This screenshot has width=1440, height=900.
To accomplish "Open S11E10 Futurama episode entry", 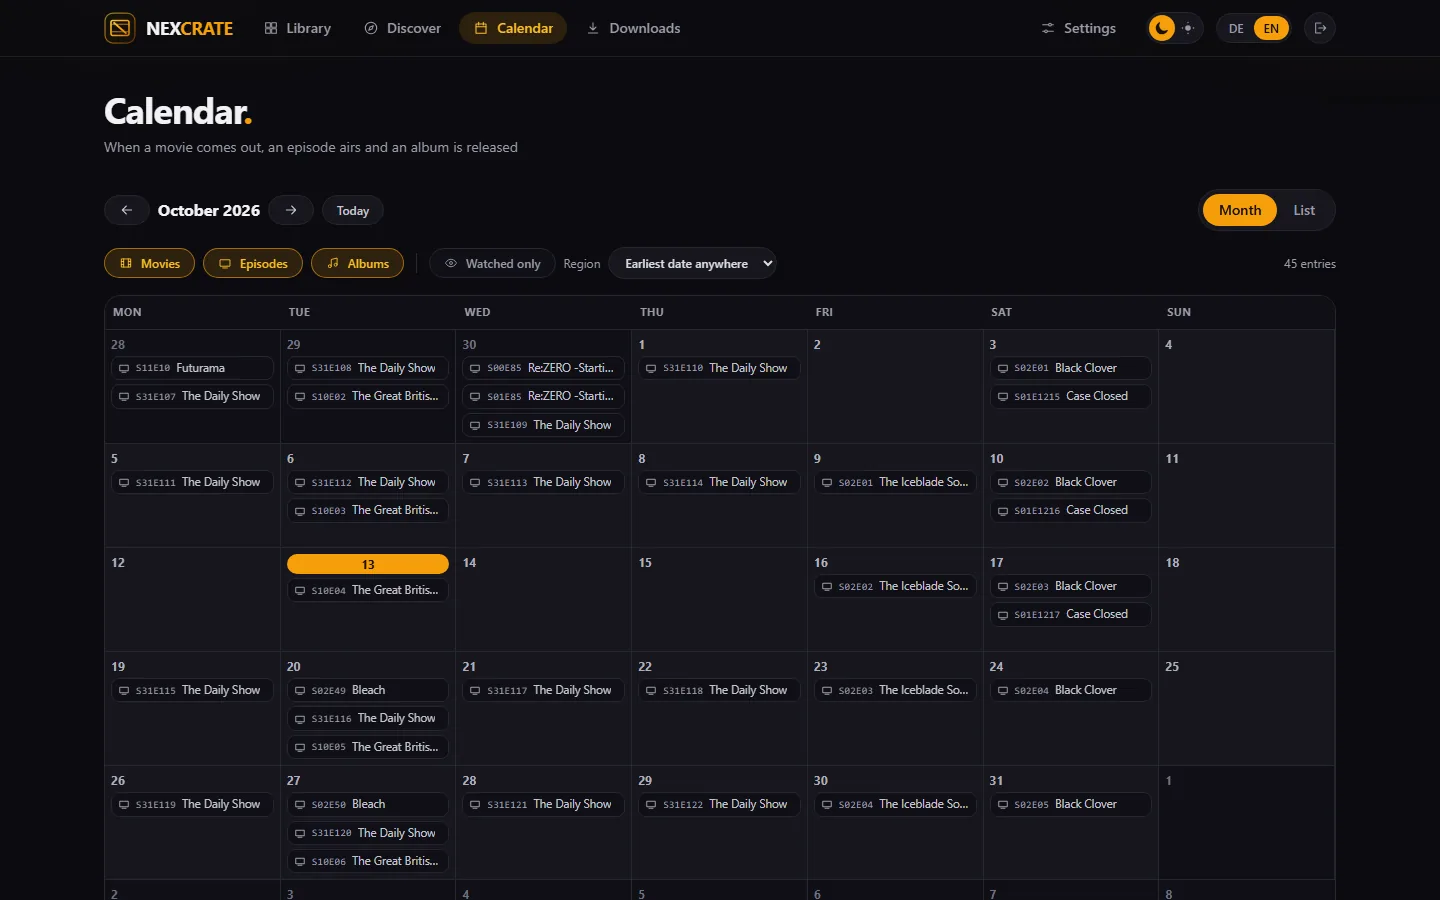I will pos(192,368).
